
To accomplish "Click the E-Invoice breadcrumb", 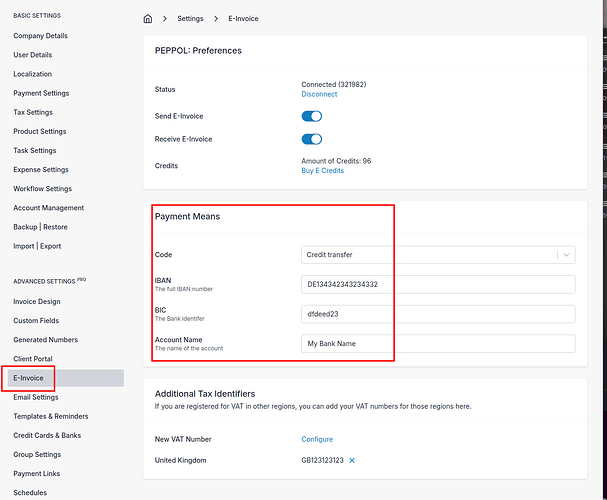I will [x=243, y=19].
